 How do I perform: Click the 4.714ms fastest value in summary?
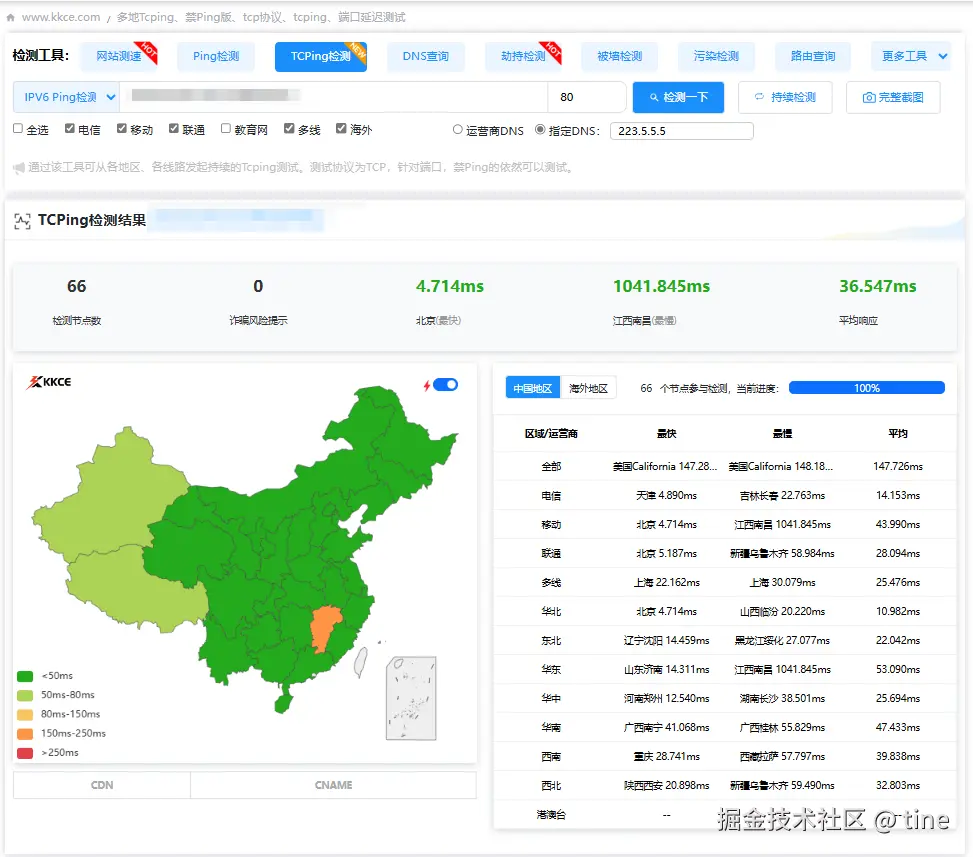point(450,287)
